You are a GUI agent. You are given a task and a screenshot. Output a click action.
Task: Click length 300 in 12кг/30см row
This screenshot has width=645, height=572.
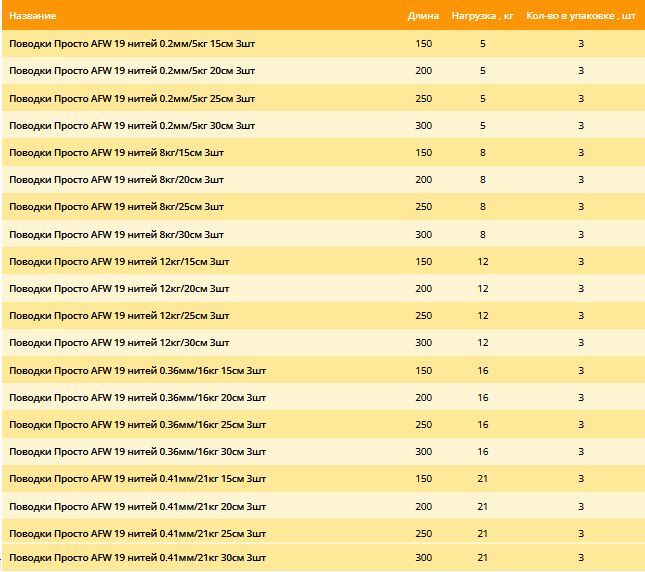coord(423,343)
